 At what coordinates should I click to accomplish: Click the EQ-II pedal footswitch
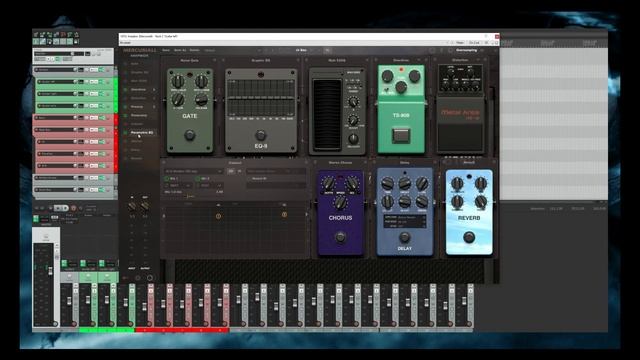[260, 135]
